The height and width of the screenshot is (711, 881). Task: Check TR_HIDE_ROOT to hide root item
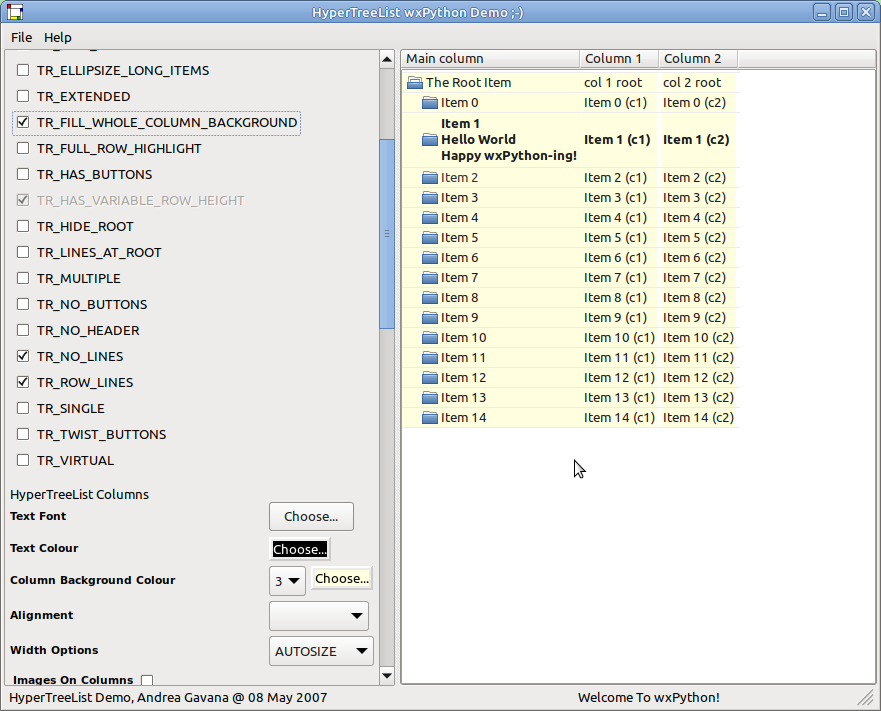[23, 226]
